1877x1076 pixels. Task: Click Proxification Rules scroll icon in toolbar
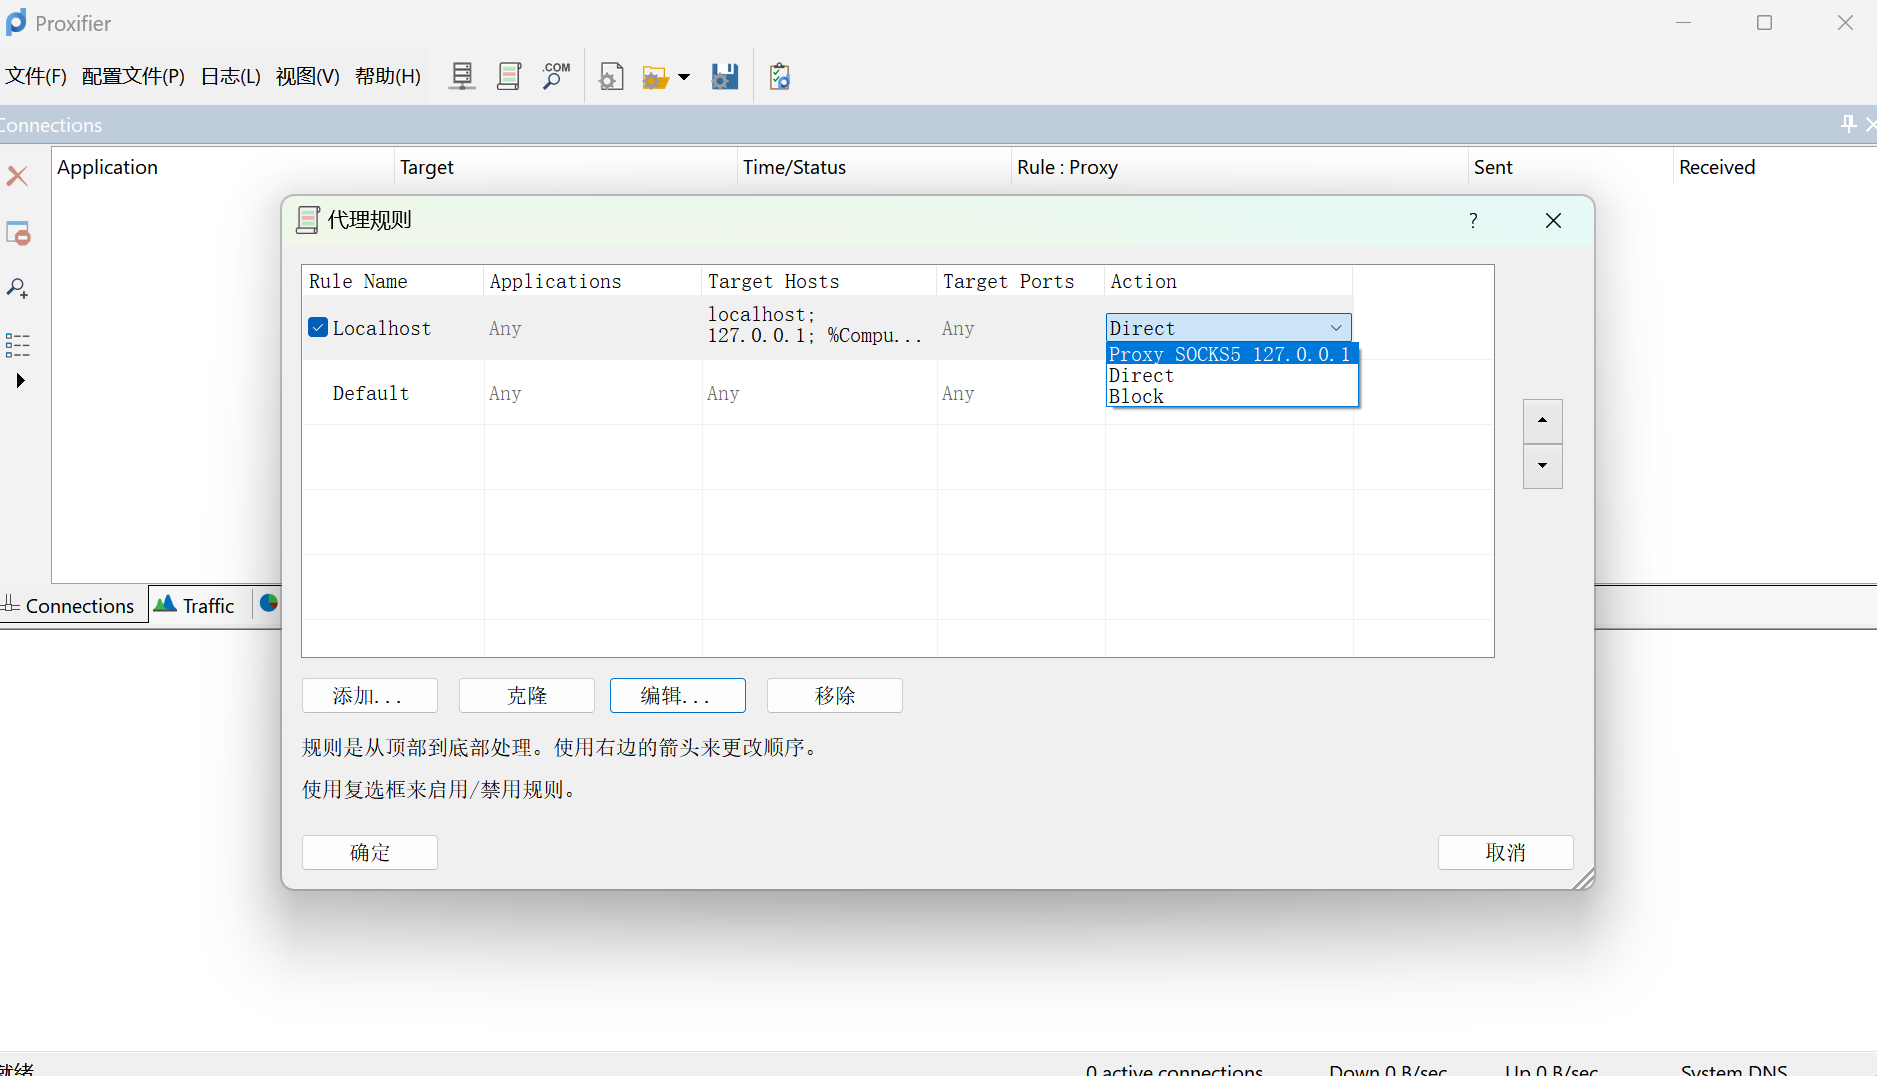click(x=509, y=76)
